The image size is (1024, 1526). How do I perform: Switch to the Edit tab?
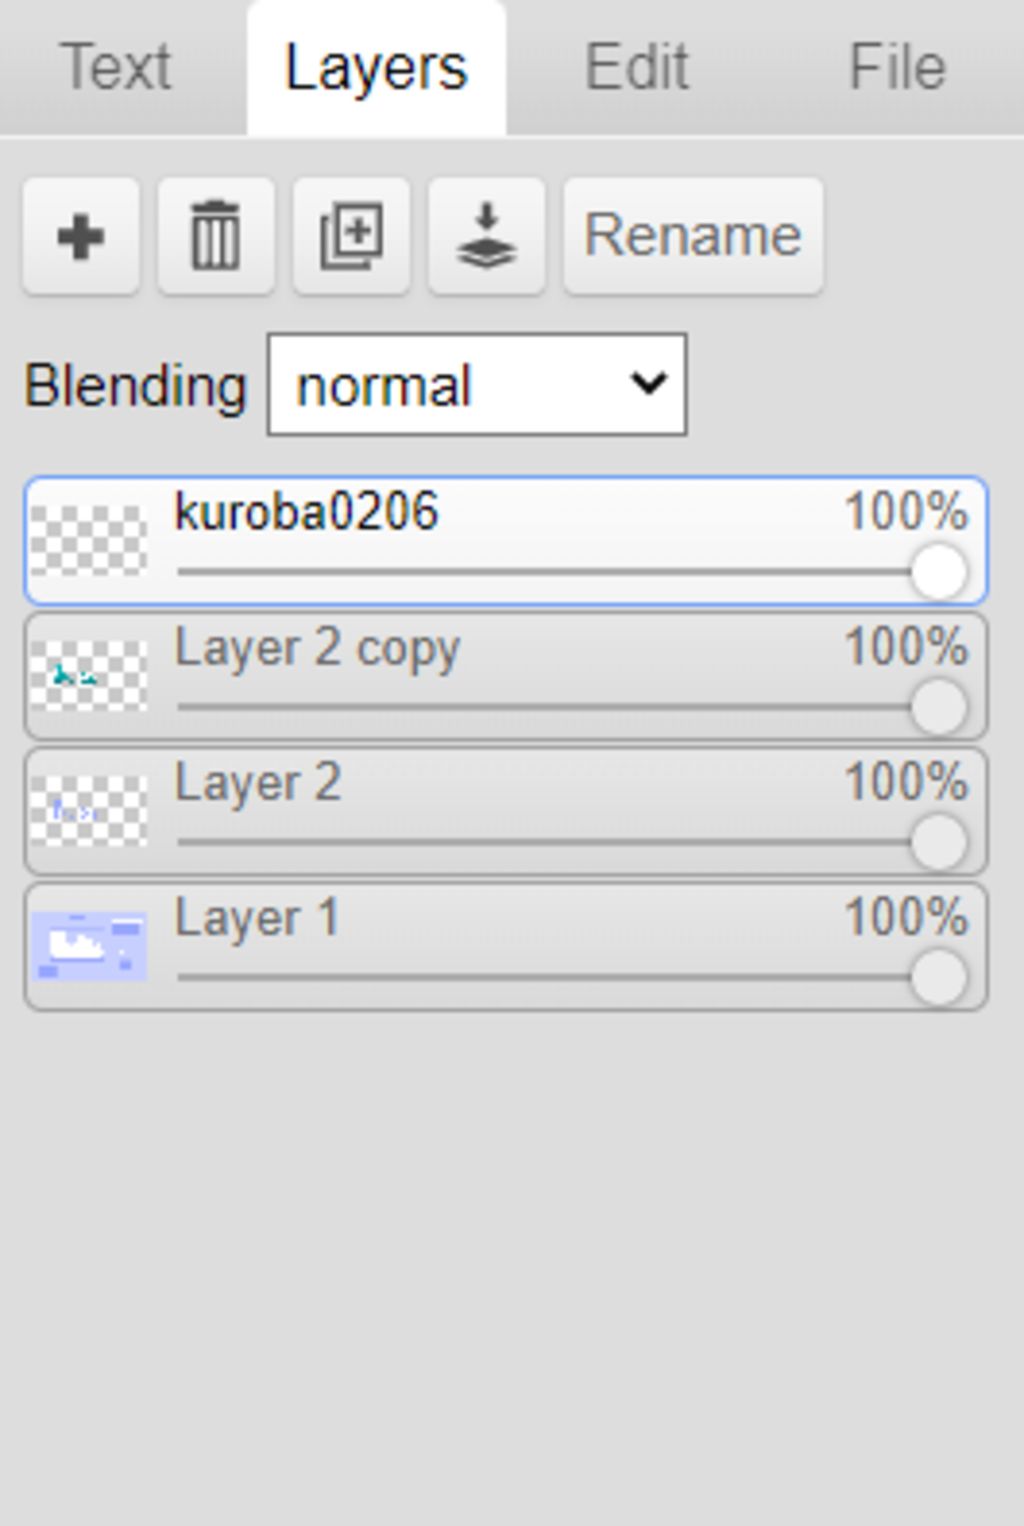[637, 68]
